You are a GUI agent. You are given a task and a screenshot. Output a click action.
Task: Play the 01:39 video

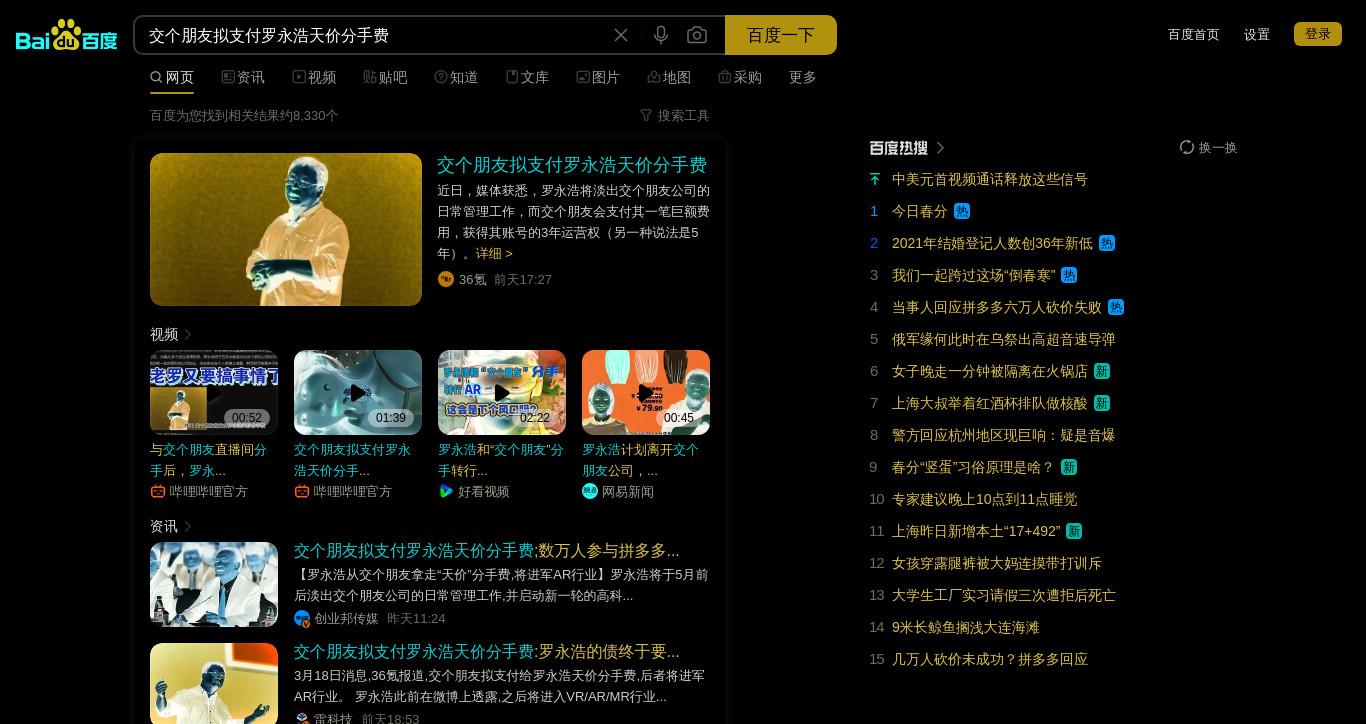(x=358, y=392)
